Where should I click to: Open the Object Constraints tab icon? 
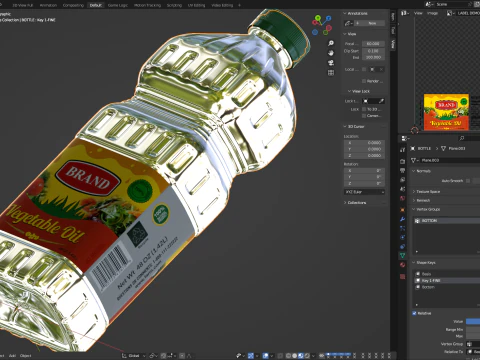pyautogui.click(x=402, y=246)
